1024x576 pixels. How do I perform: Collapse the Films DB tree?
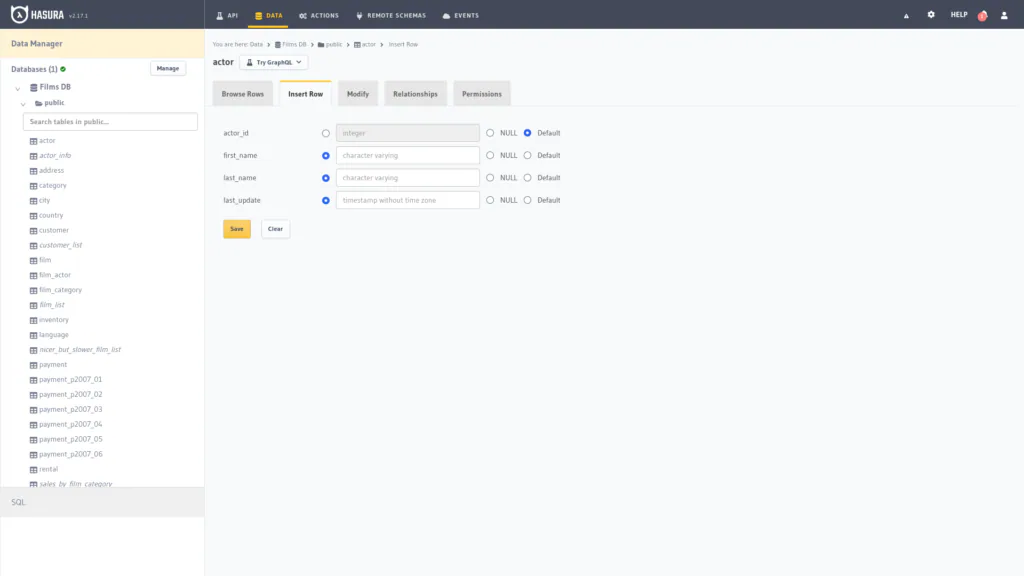coord(18,88)
